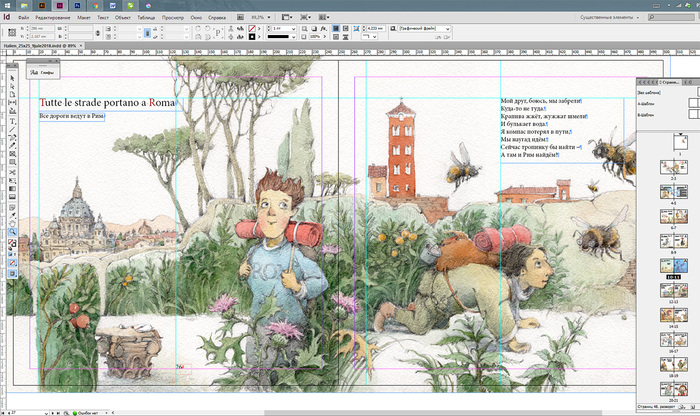Select the Direct Selection tool
Image resolution: width=700 pixels, height=416 pixels.
tap(12, 85)
